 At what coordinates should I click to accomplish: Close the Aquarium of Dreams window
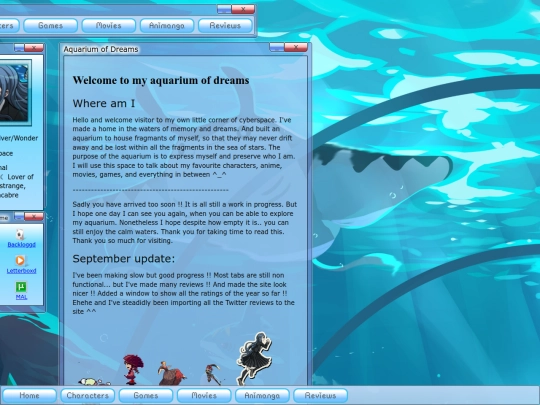296,47
